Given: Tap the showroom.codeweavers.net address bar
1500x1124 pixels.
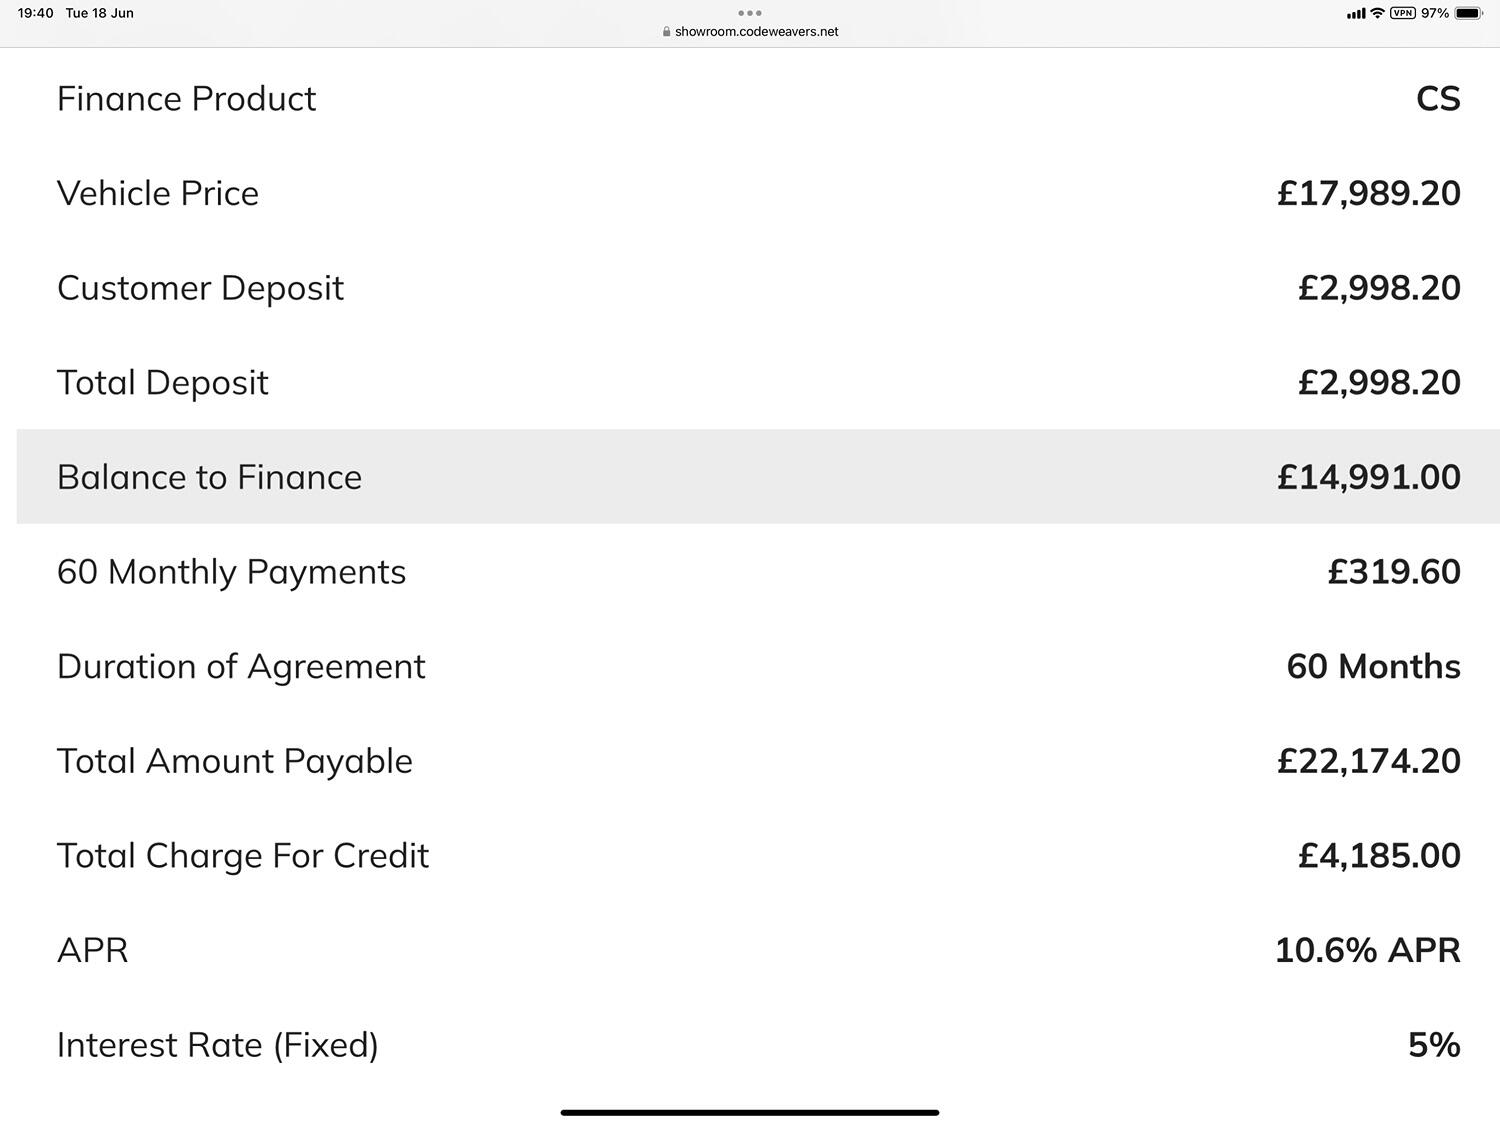Looking at the screenshot, I should (x=750, y=31).
